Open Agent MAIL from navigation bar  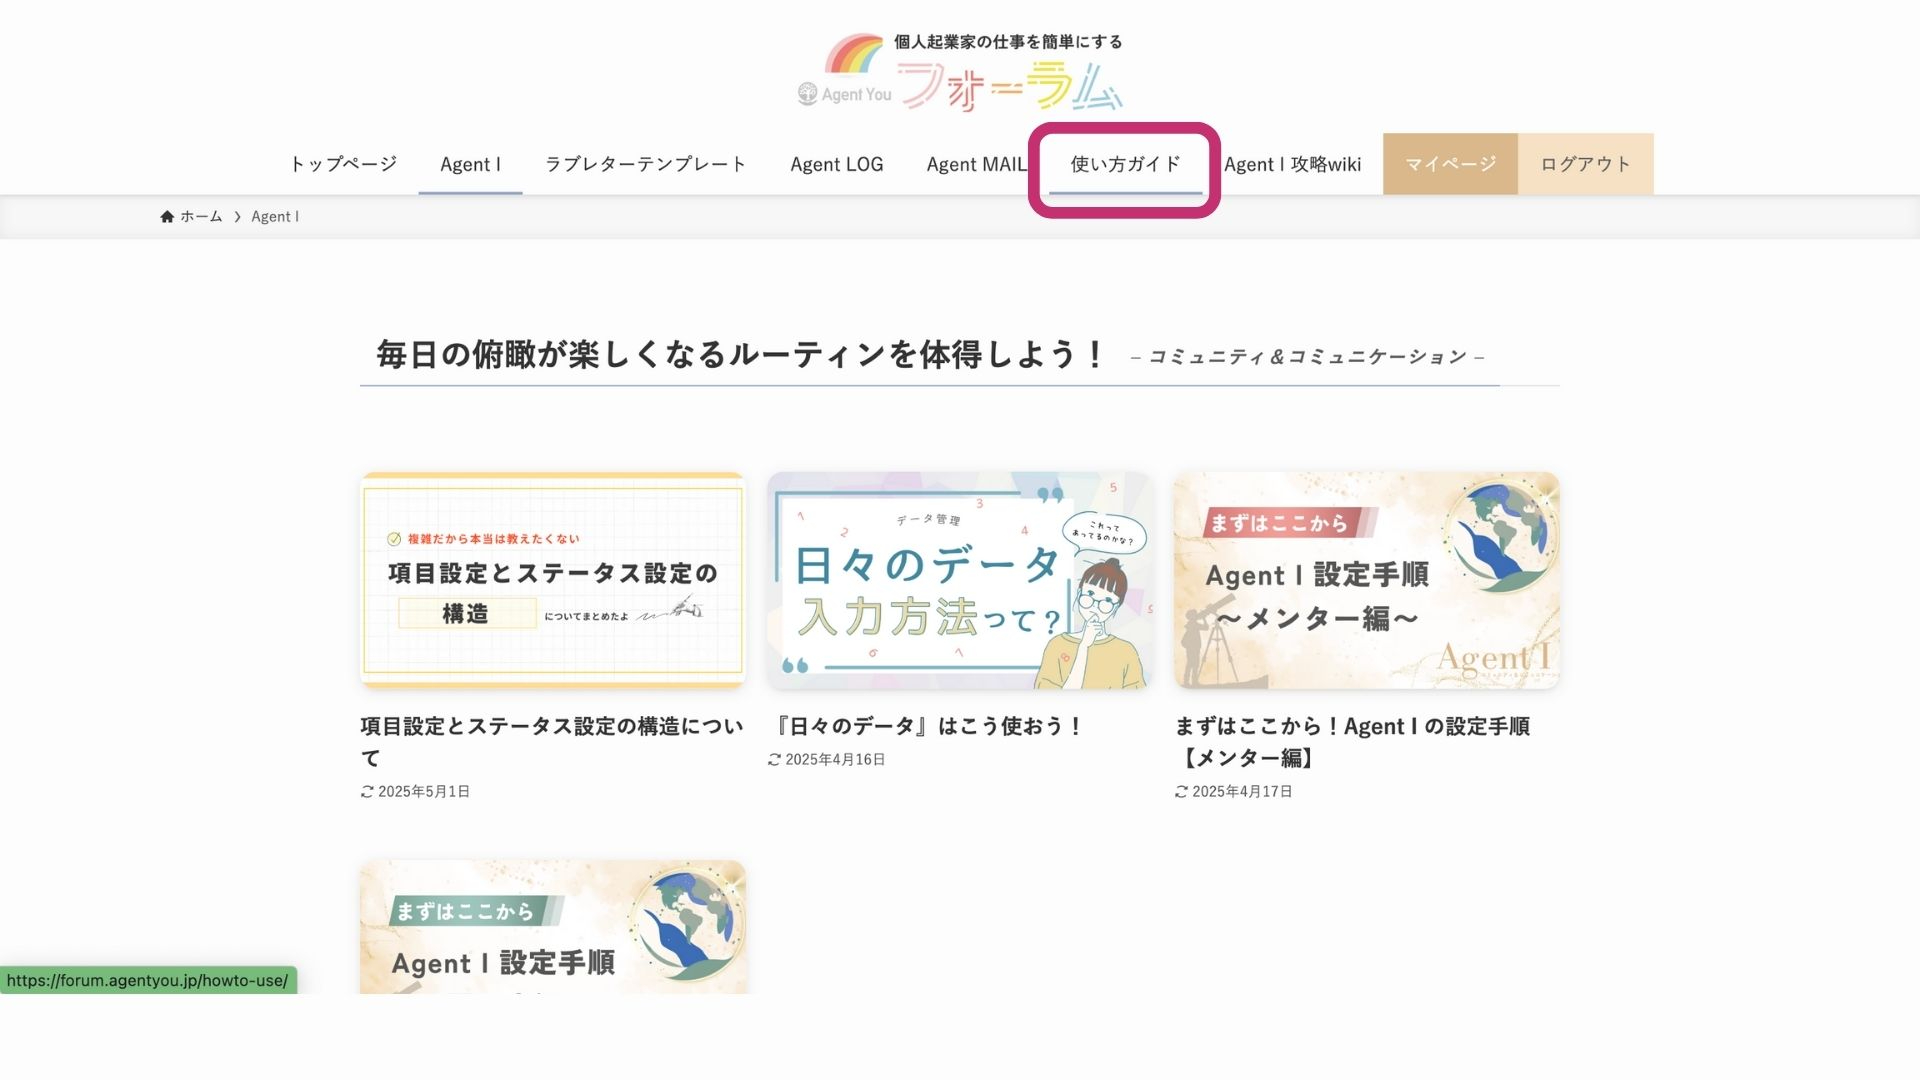976,164
